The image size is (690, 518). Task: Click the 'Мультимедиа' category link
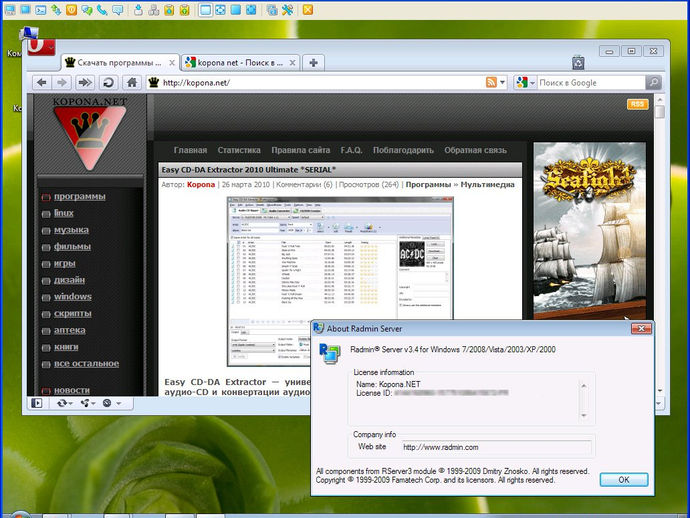487,184
